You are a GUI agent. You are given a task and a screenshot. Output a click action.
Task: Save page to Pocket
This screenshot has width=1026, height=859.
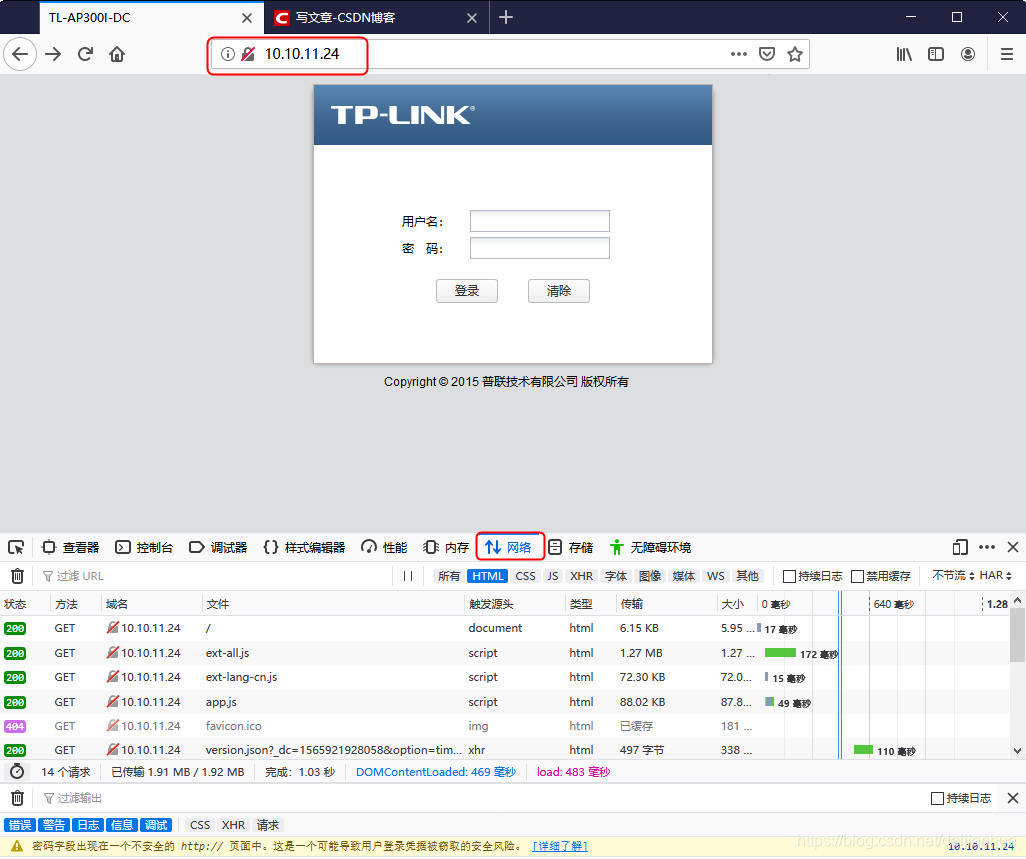pyautogui.click(x=767, y=54)
